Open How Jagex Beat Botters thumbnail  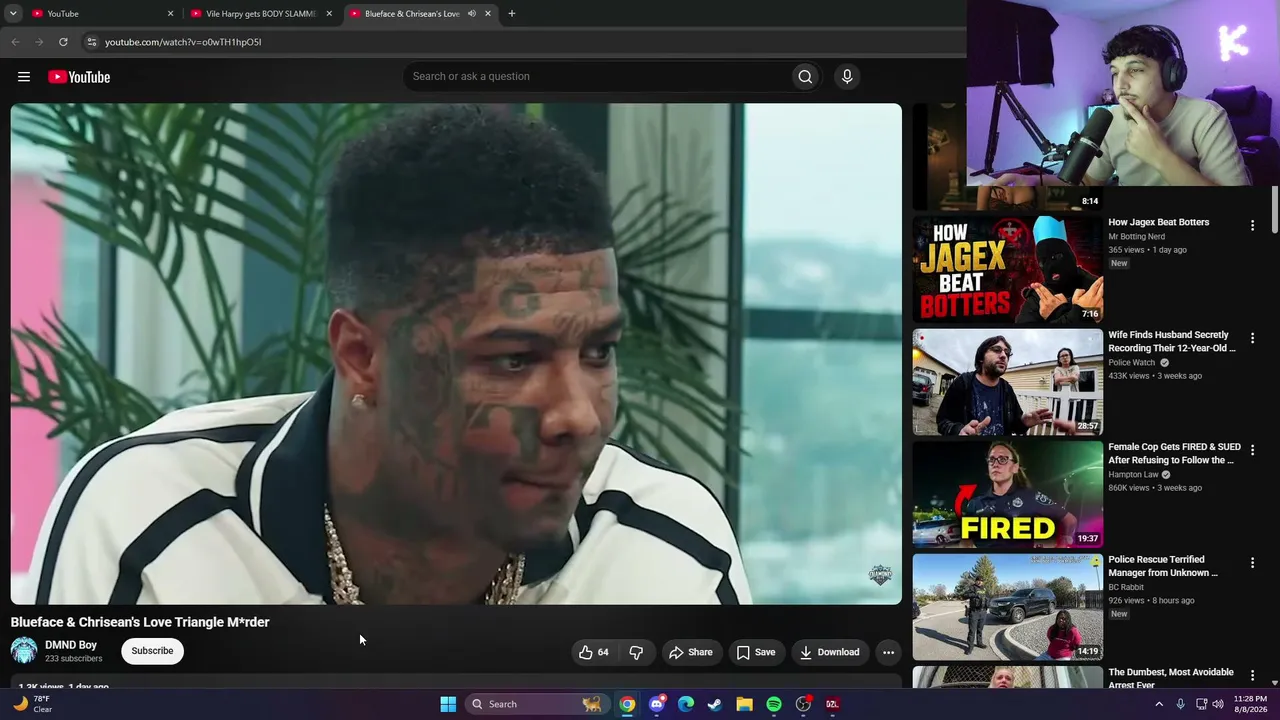coord(1008,269)
